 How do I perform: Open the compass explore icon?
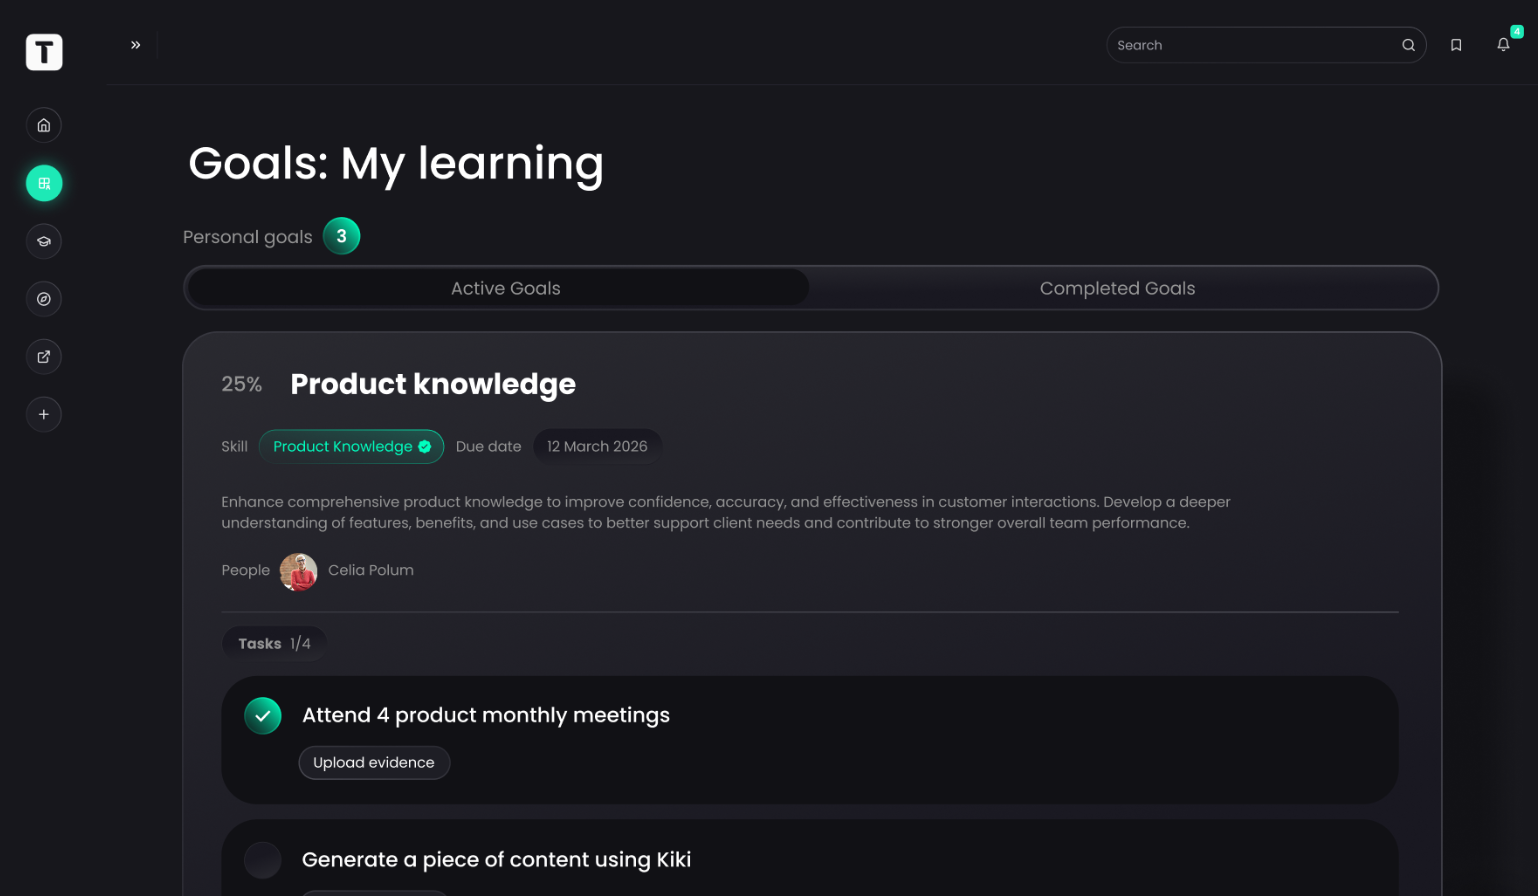point(44,299)
